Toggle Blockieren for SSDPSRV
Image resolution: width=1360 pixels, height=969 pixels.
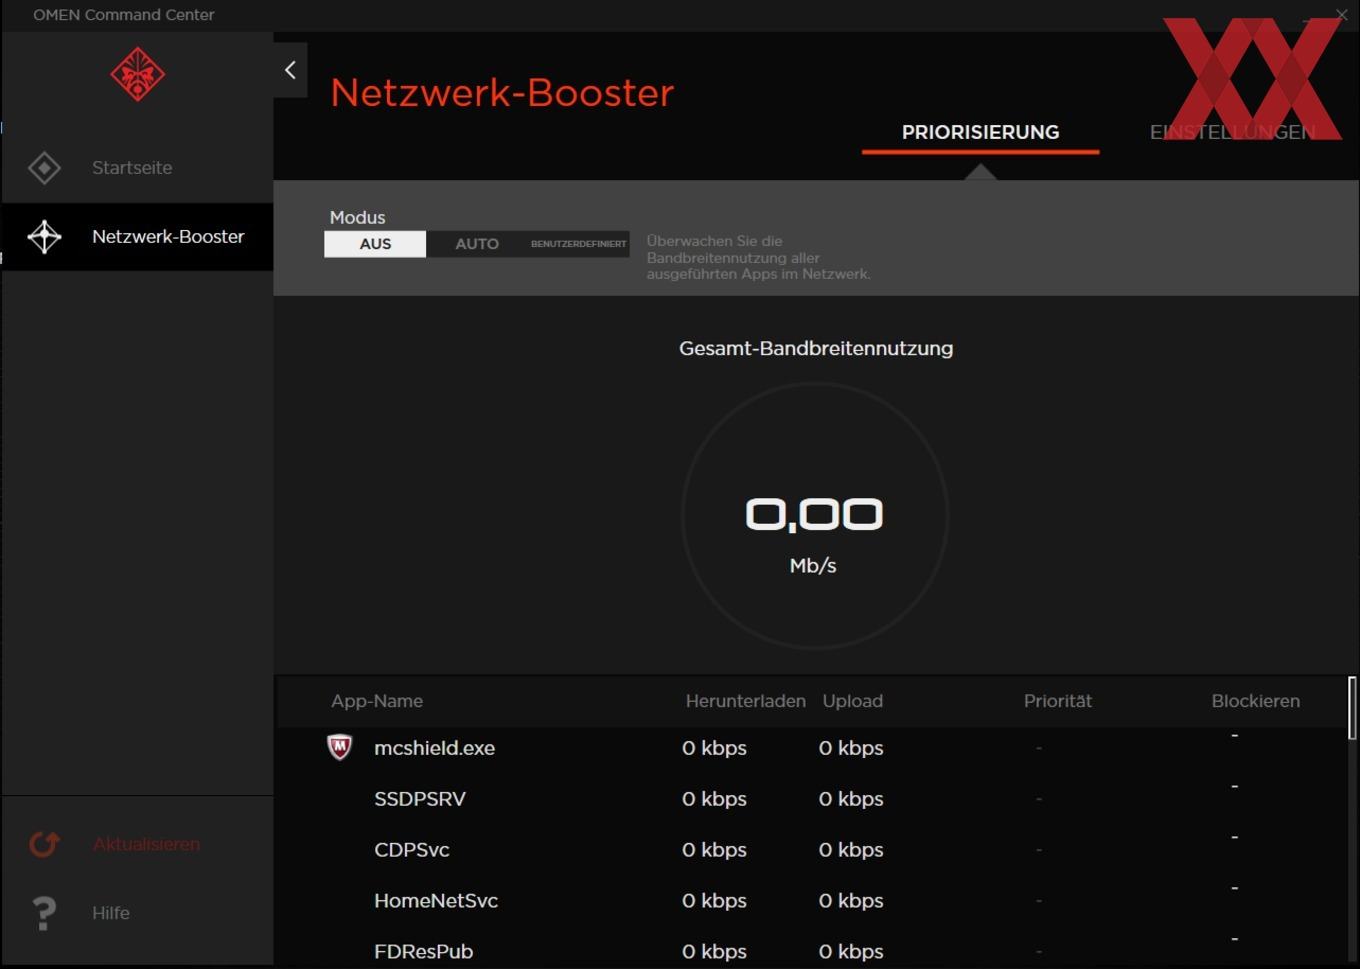[1235, 787]
